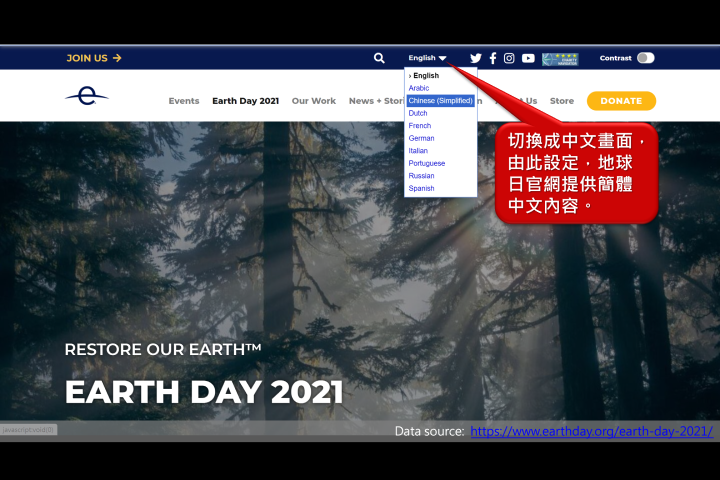Open the Twitter bird icon
This screenshot has height=480, width=720.
pos(476,58)
